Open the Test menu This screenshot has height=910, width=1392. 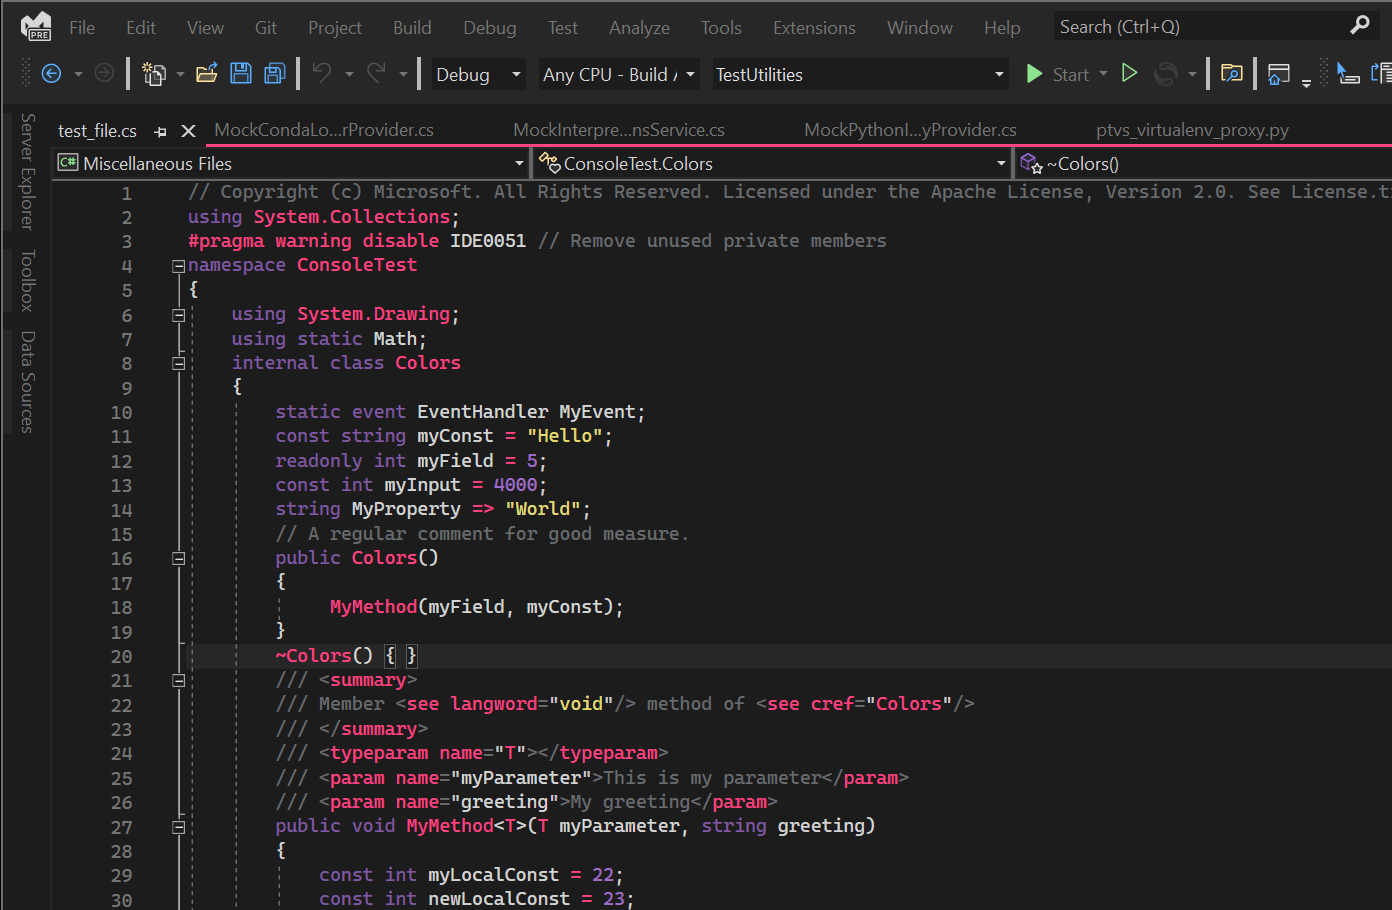[x=563, y=28]
